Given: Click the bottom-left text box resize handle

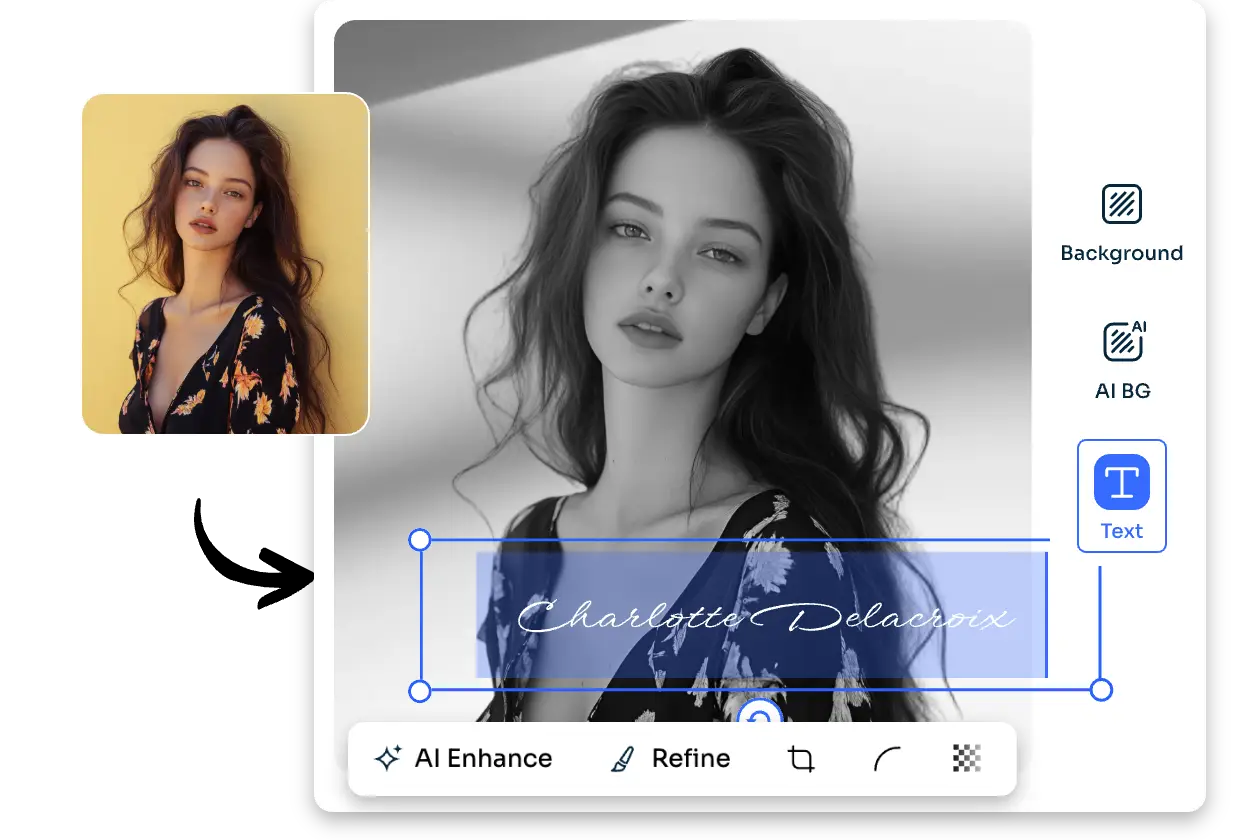Looking at the screenshot, I should coord(420,691).
